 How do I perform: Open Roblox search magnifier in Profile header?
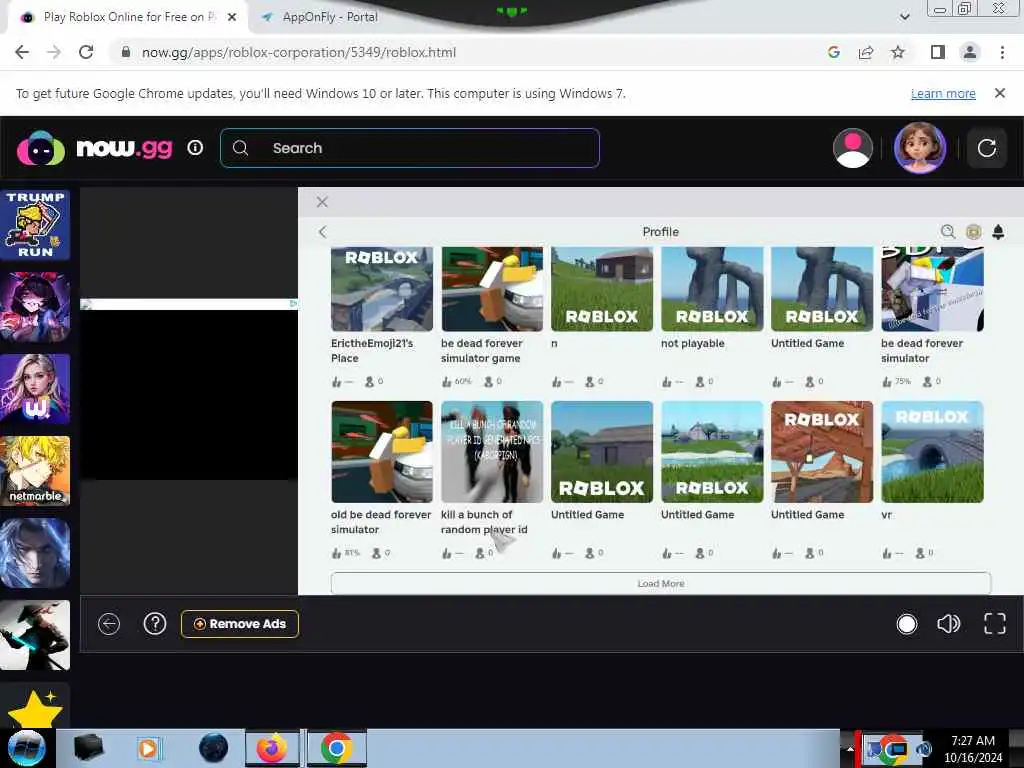click(x=948, y=232)
